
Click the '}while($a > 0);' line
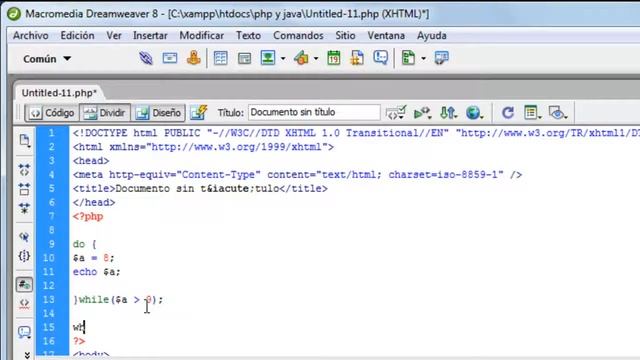point(118,300)
